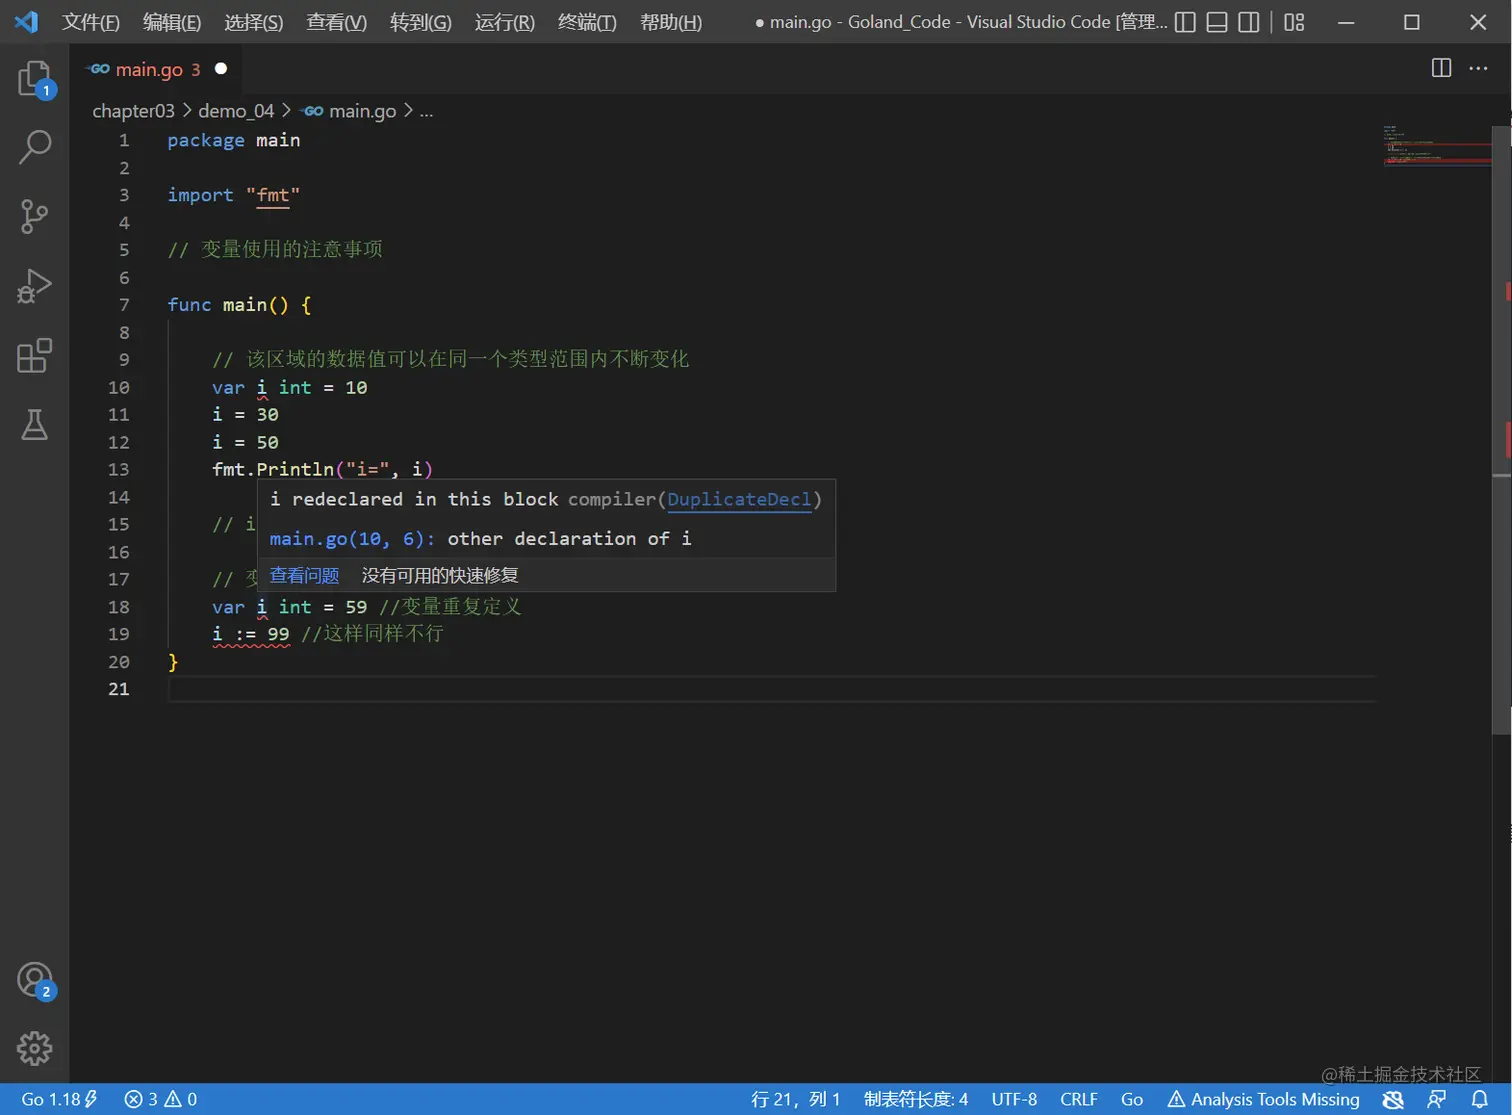Click Go 1.18 version status item
The height and width of the screenshot is (1115, 1512).
(59, 1099)
